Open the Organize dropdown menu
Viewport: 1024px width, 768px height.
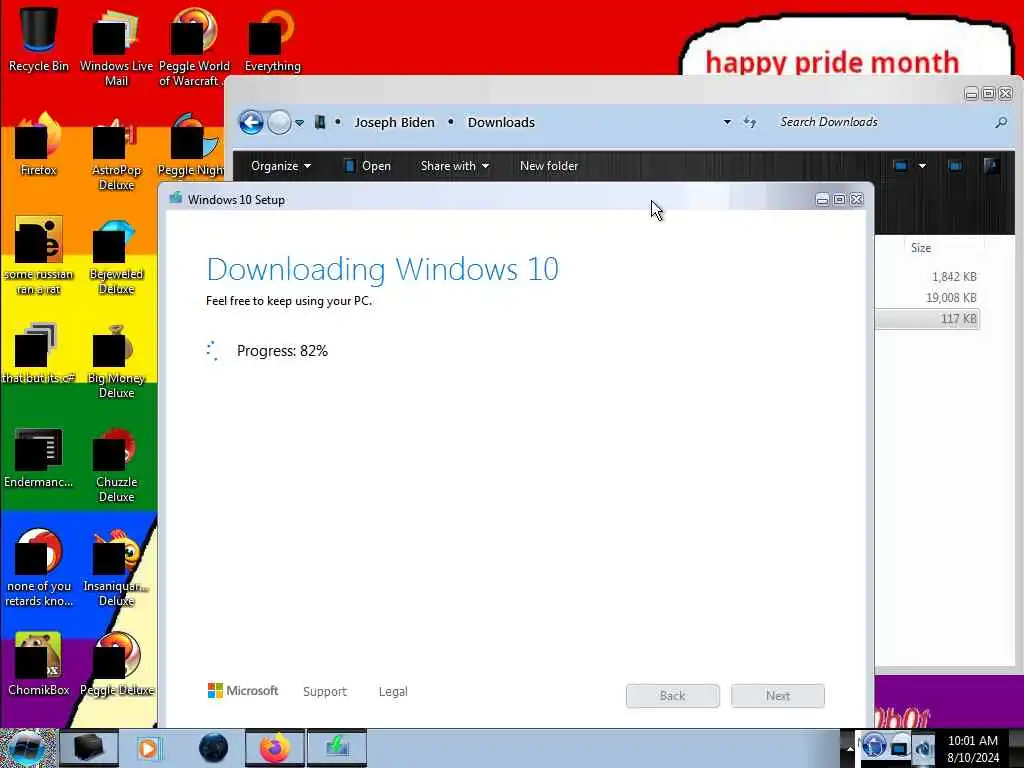point(281,166)
